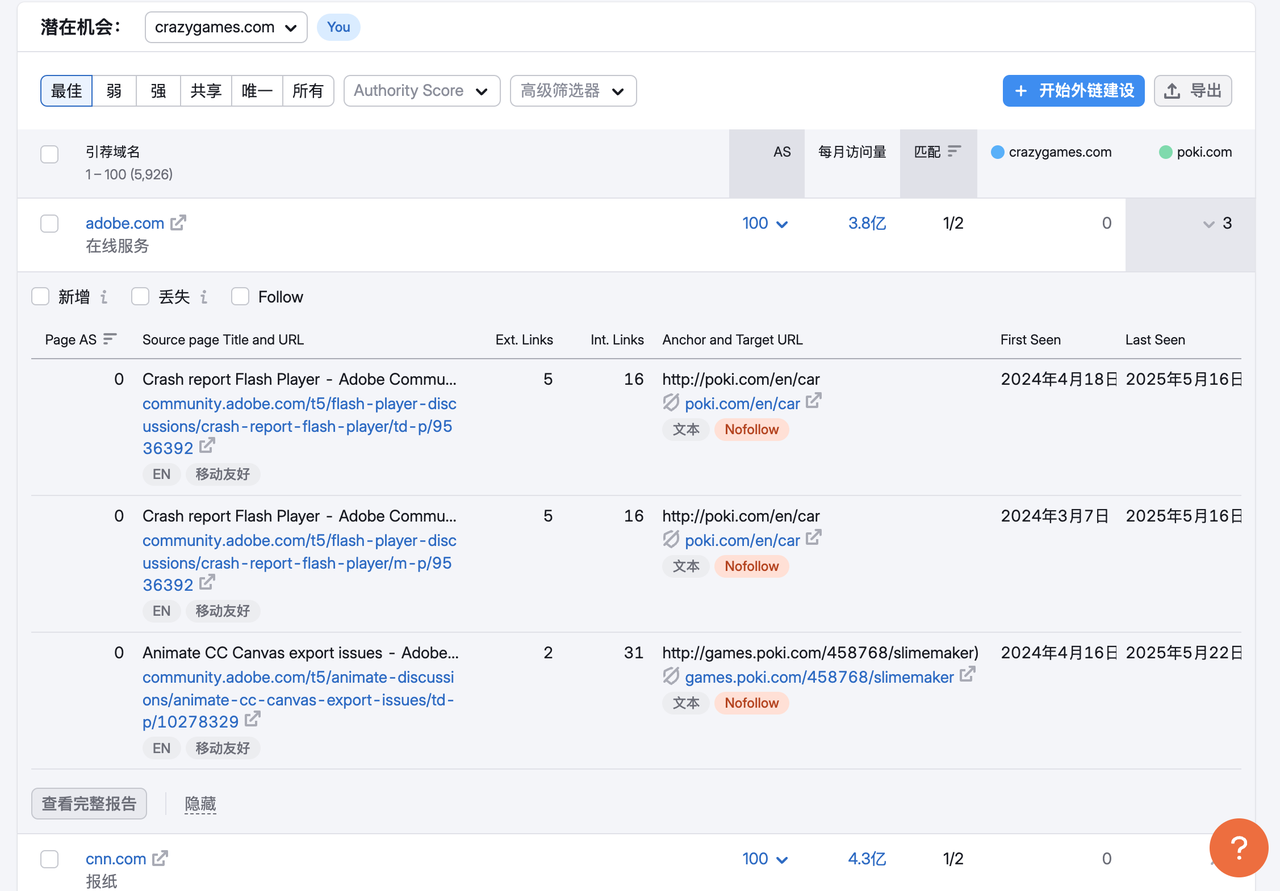The height and width of the screenshot is (891, 1280).
Task: Open the Authority Score filter dropdown
Action: coord(421,91)
